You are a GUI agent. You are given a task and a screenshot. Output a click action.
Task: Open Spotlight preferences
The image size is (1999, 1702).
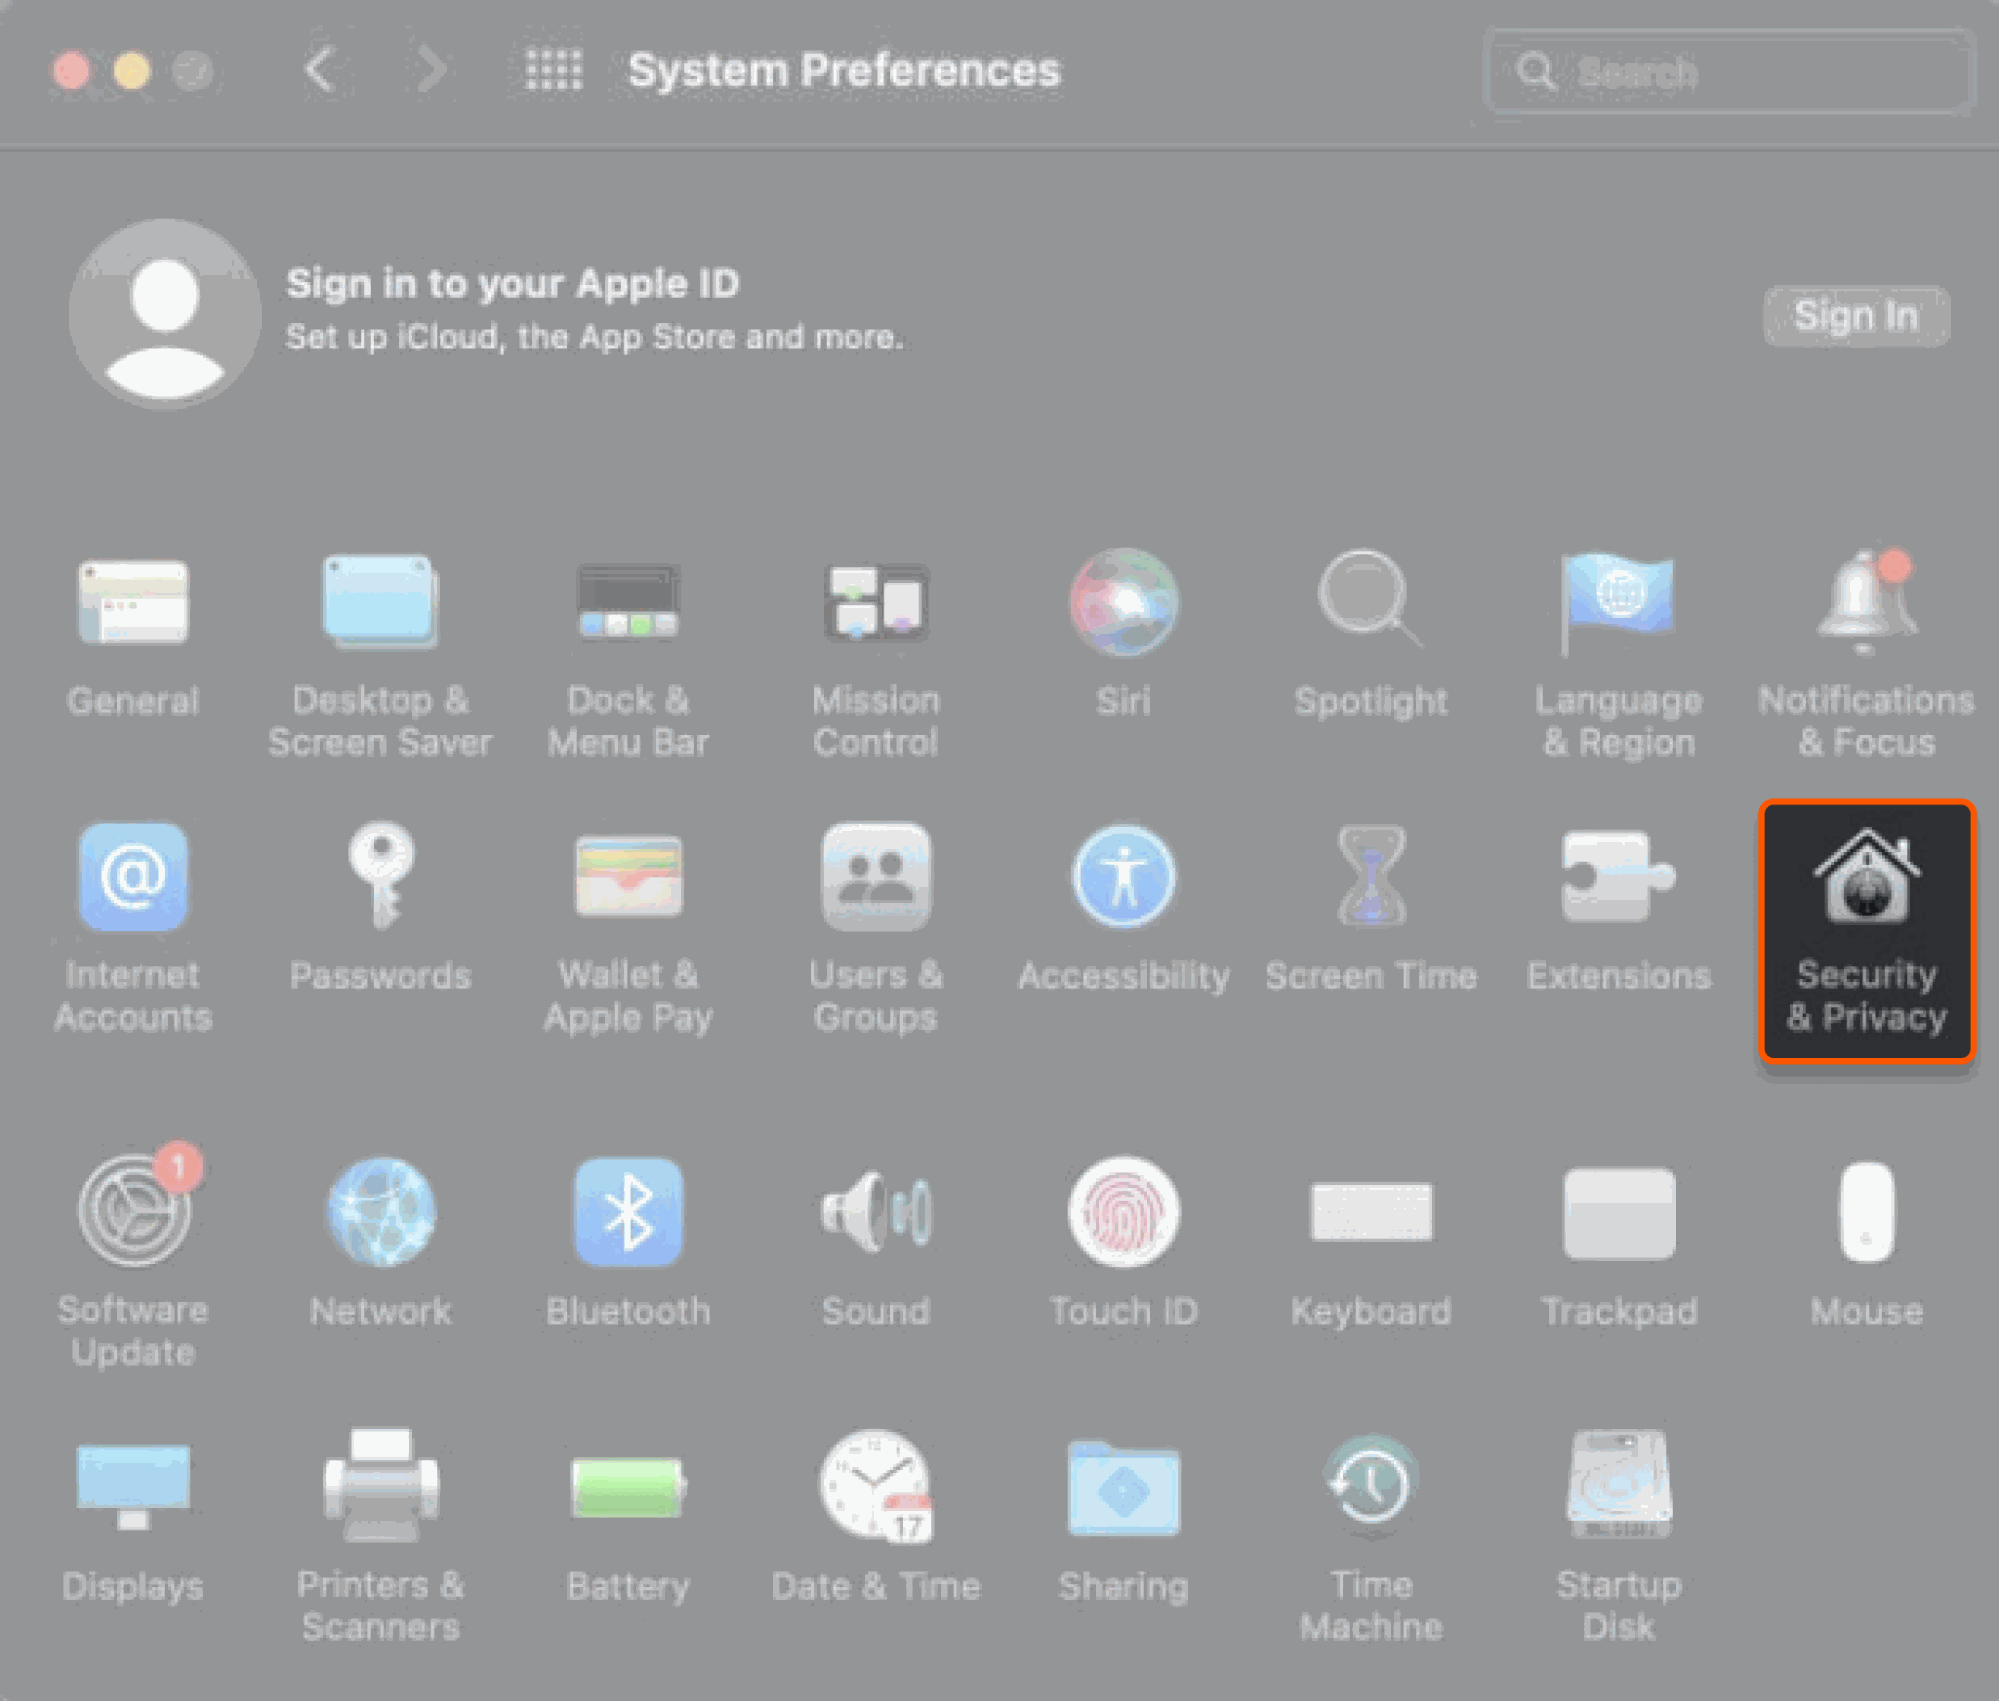(x=1371, y=636)
